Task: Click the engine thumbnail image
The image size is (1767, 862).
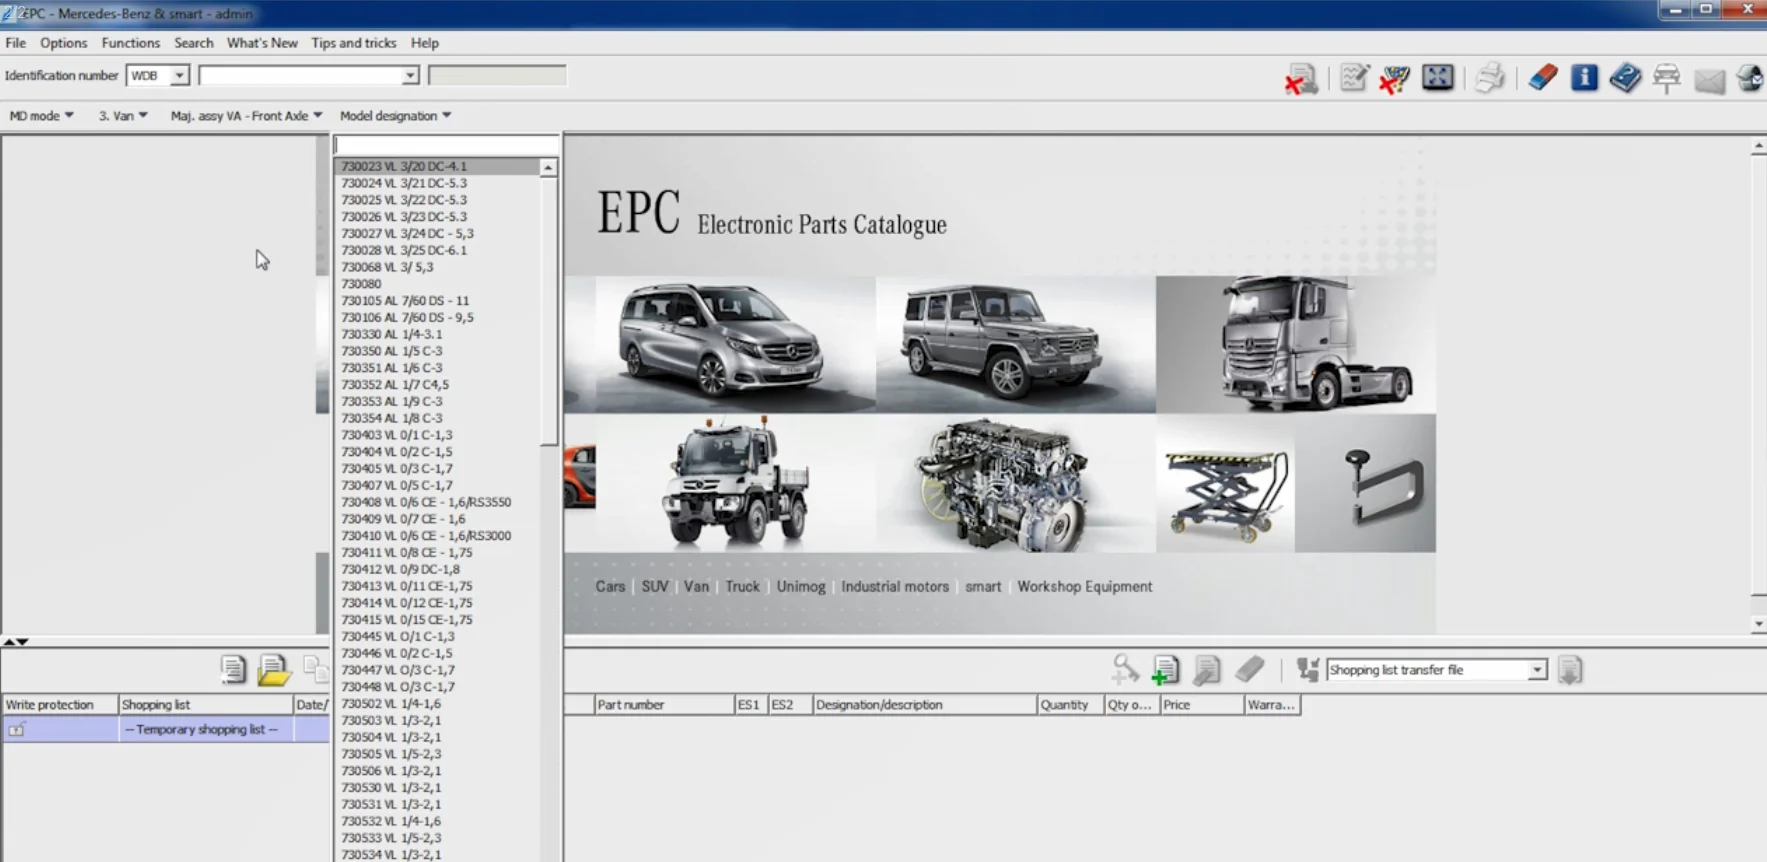Action: click(1016, 484)
